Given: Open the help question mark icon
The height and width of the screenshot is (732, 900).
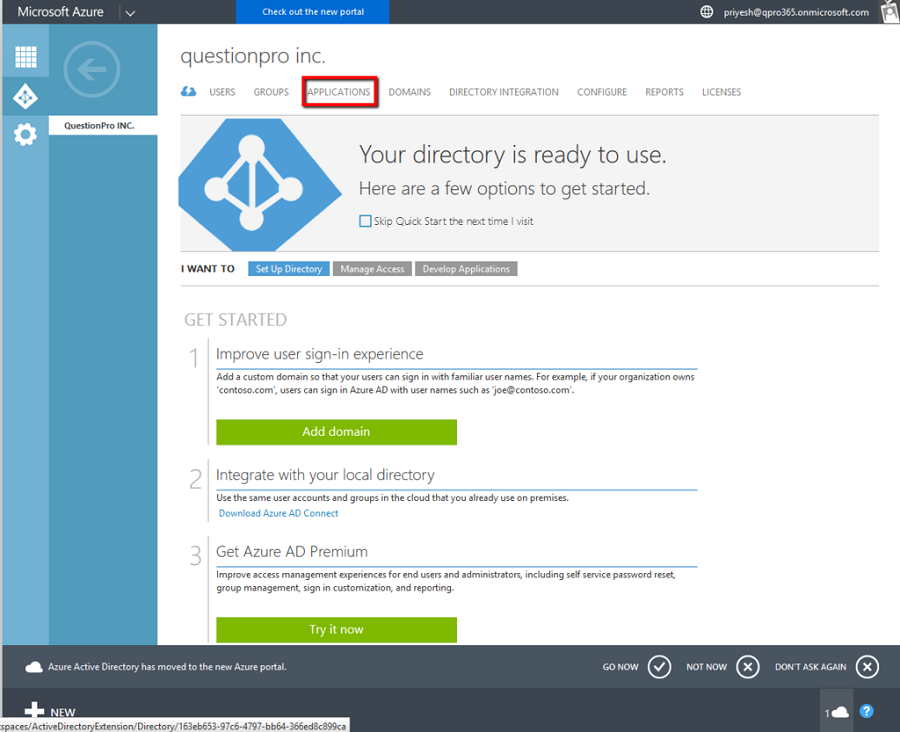Looking at the screenshot, I should [867, 711].
